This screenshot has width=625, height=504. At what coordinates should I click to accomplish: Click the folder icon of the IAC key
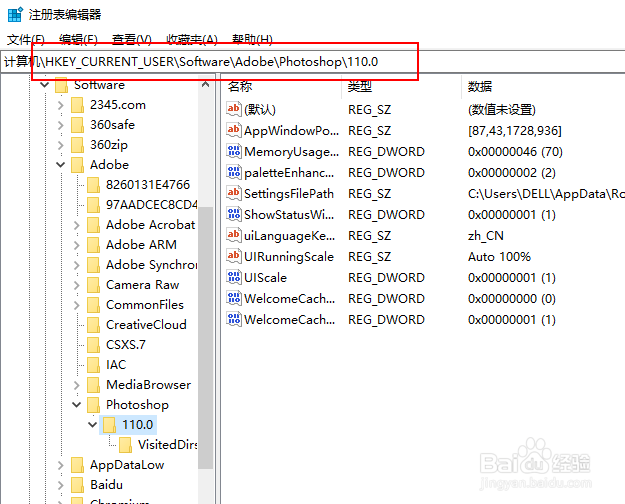93,364
